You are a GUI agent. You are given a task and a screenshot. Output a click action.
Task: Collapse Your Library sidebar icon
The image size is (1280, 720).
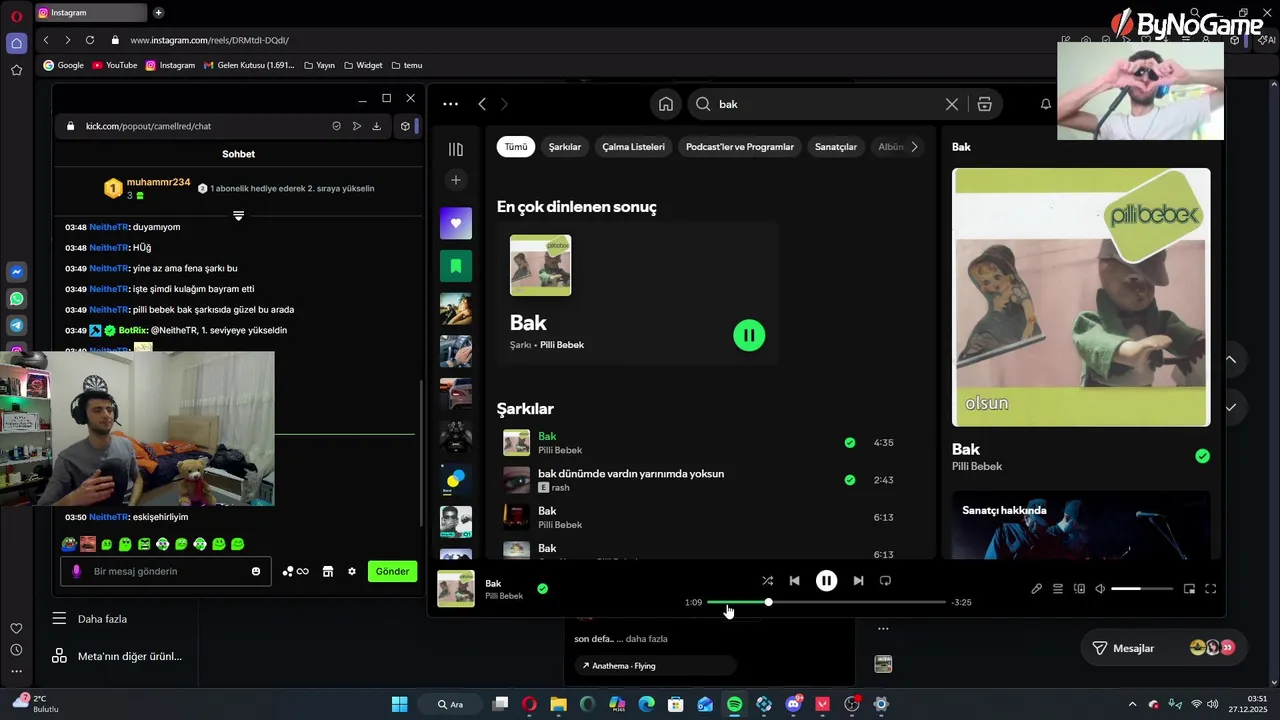point(456,149)
